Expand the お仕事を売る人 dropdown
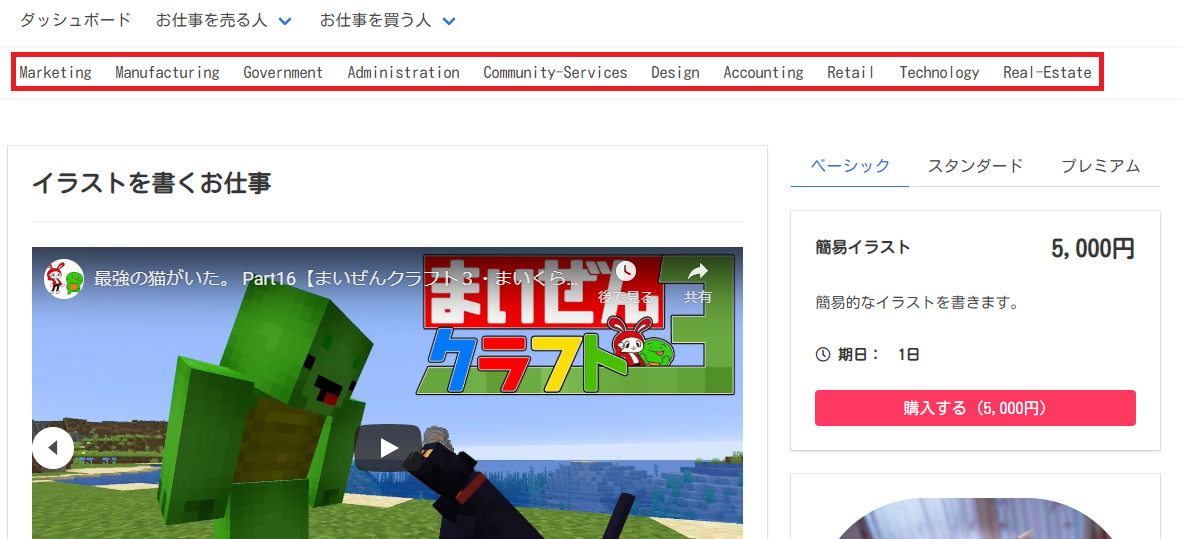1183x539 pixels. click(224, 20)
